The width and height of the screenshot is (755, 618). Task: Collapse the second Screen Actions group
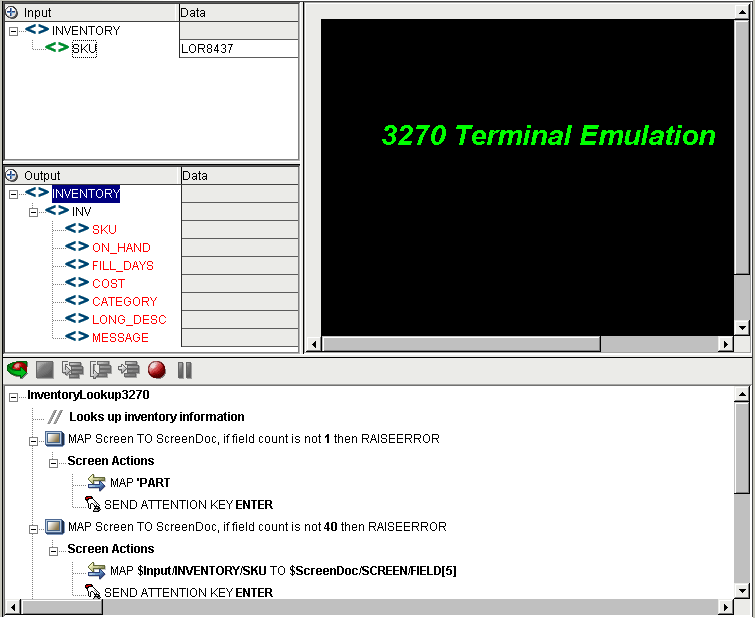click(x=53, y=551)
